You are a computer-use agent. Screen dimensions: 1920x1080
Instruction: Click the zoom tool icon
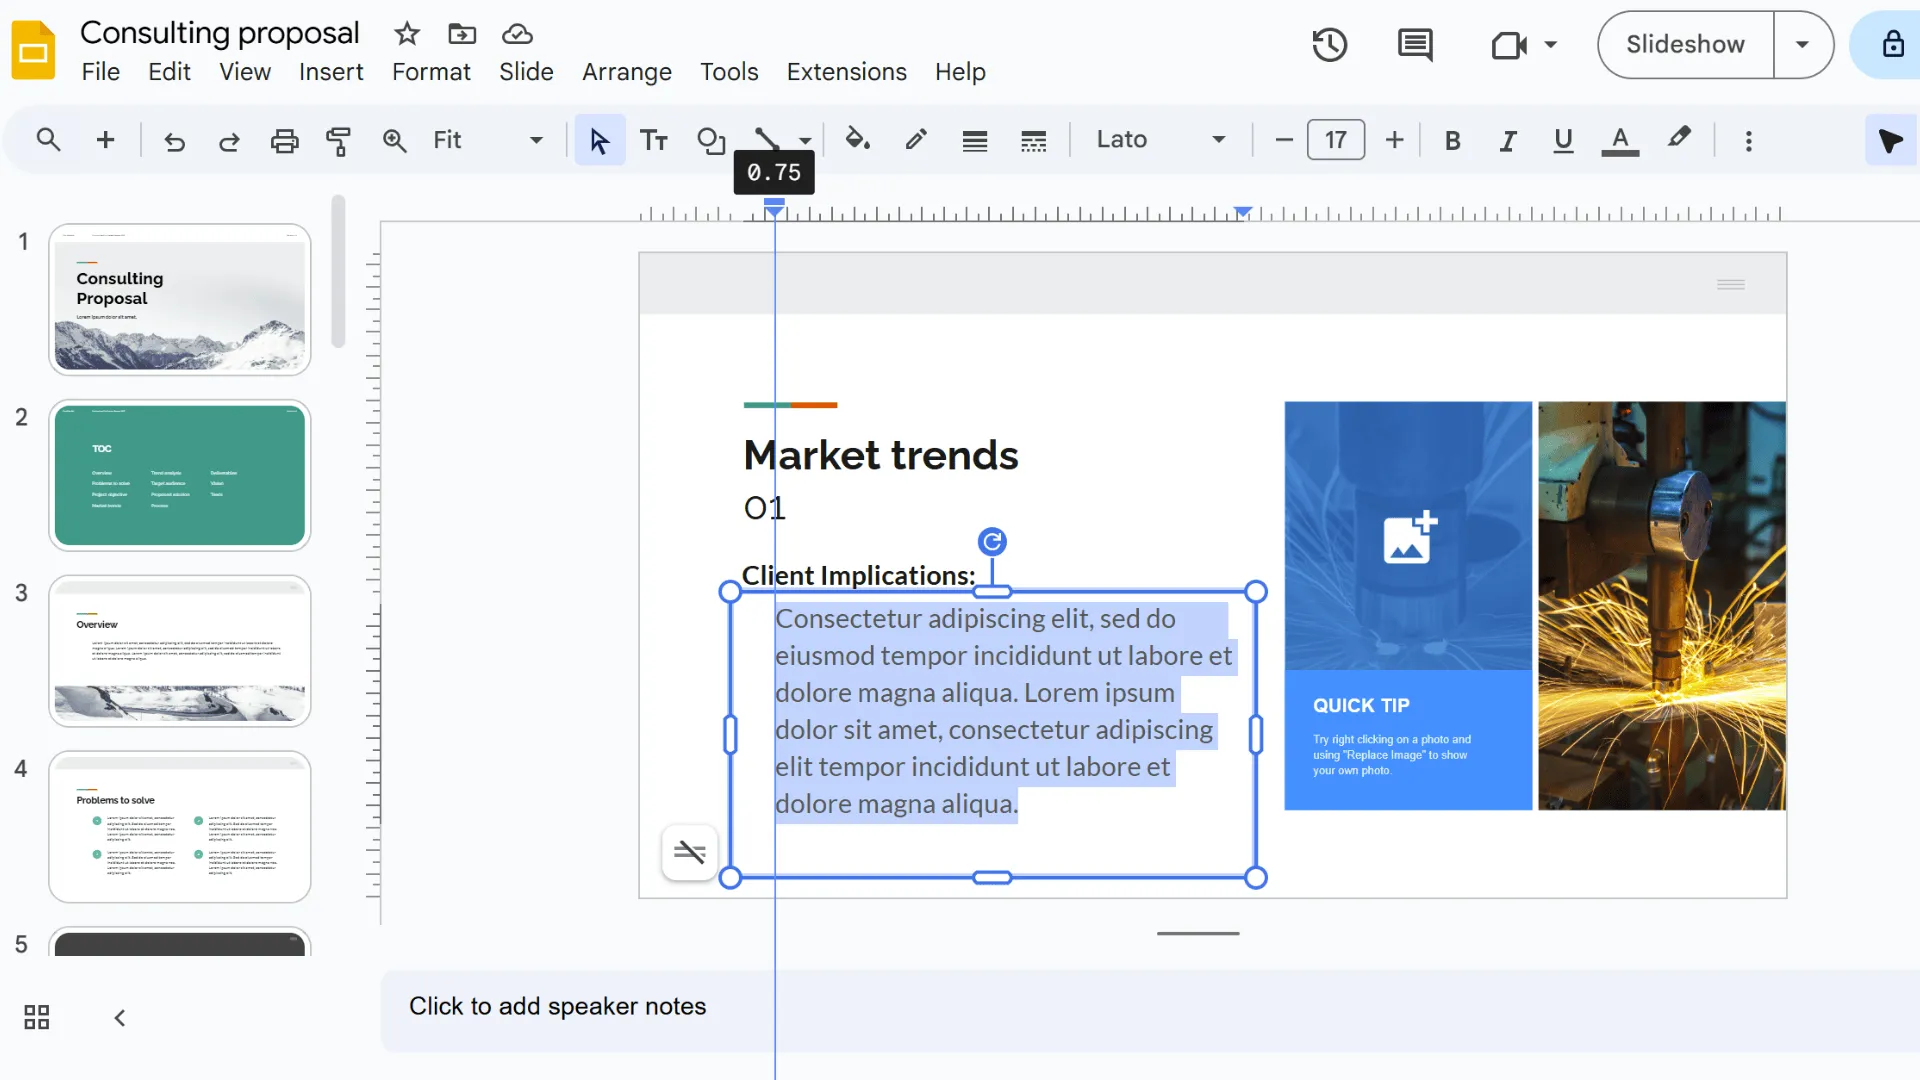[x=394, y=141]
